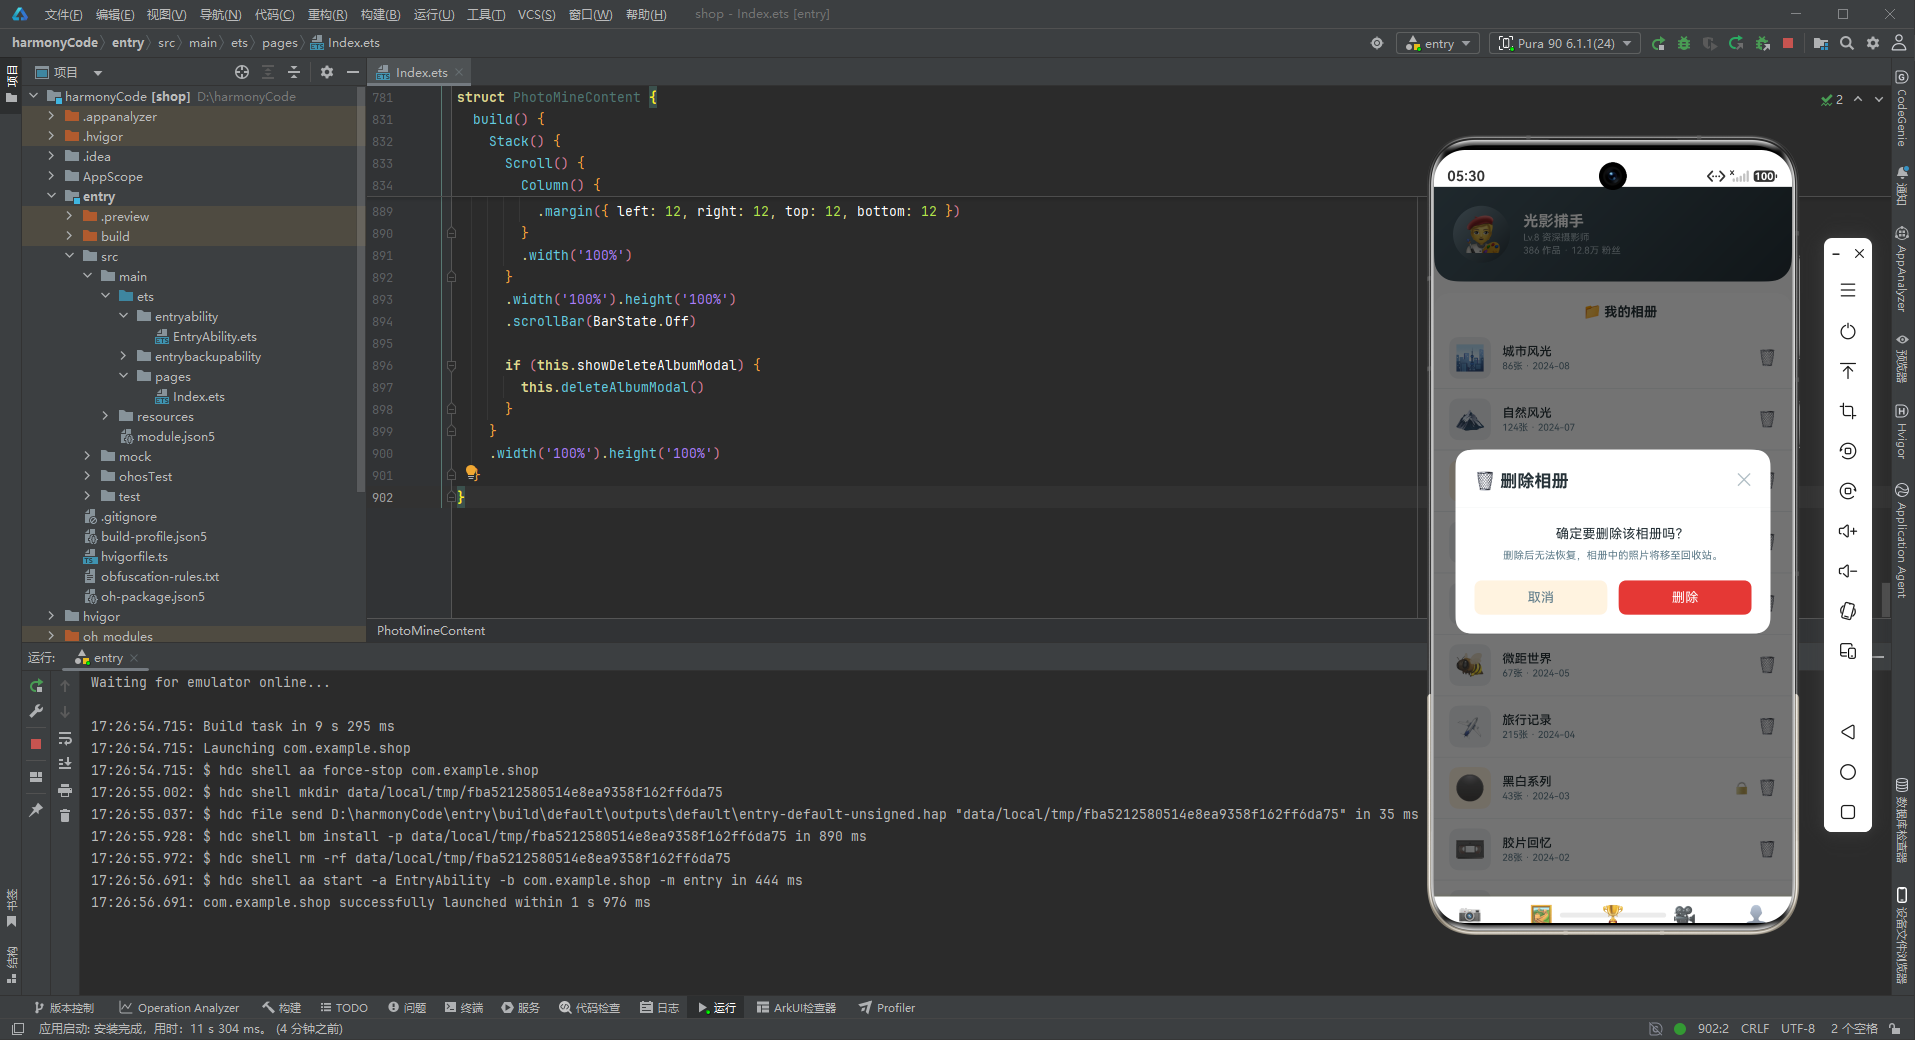Toggle the 预览器 side panel
Viewport: 1915px width, 1040px height.
click(x=1901, y=359)
